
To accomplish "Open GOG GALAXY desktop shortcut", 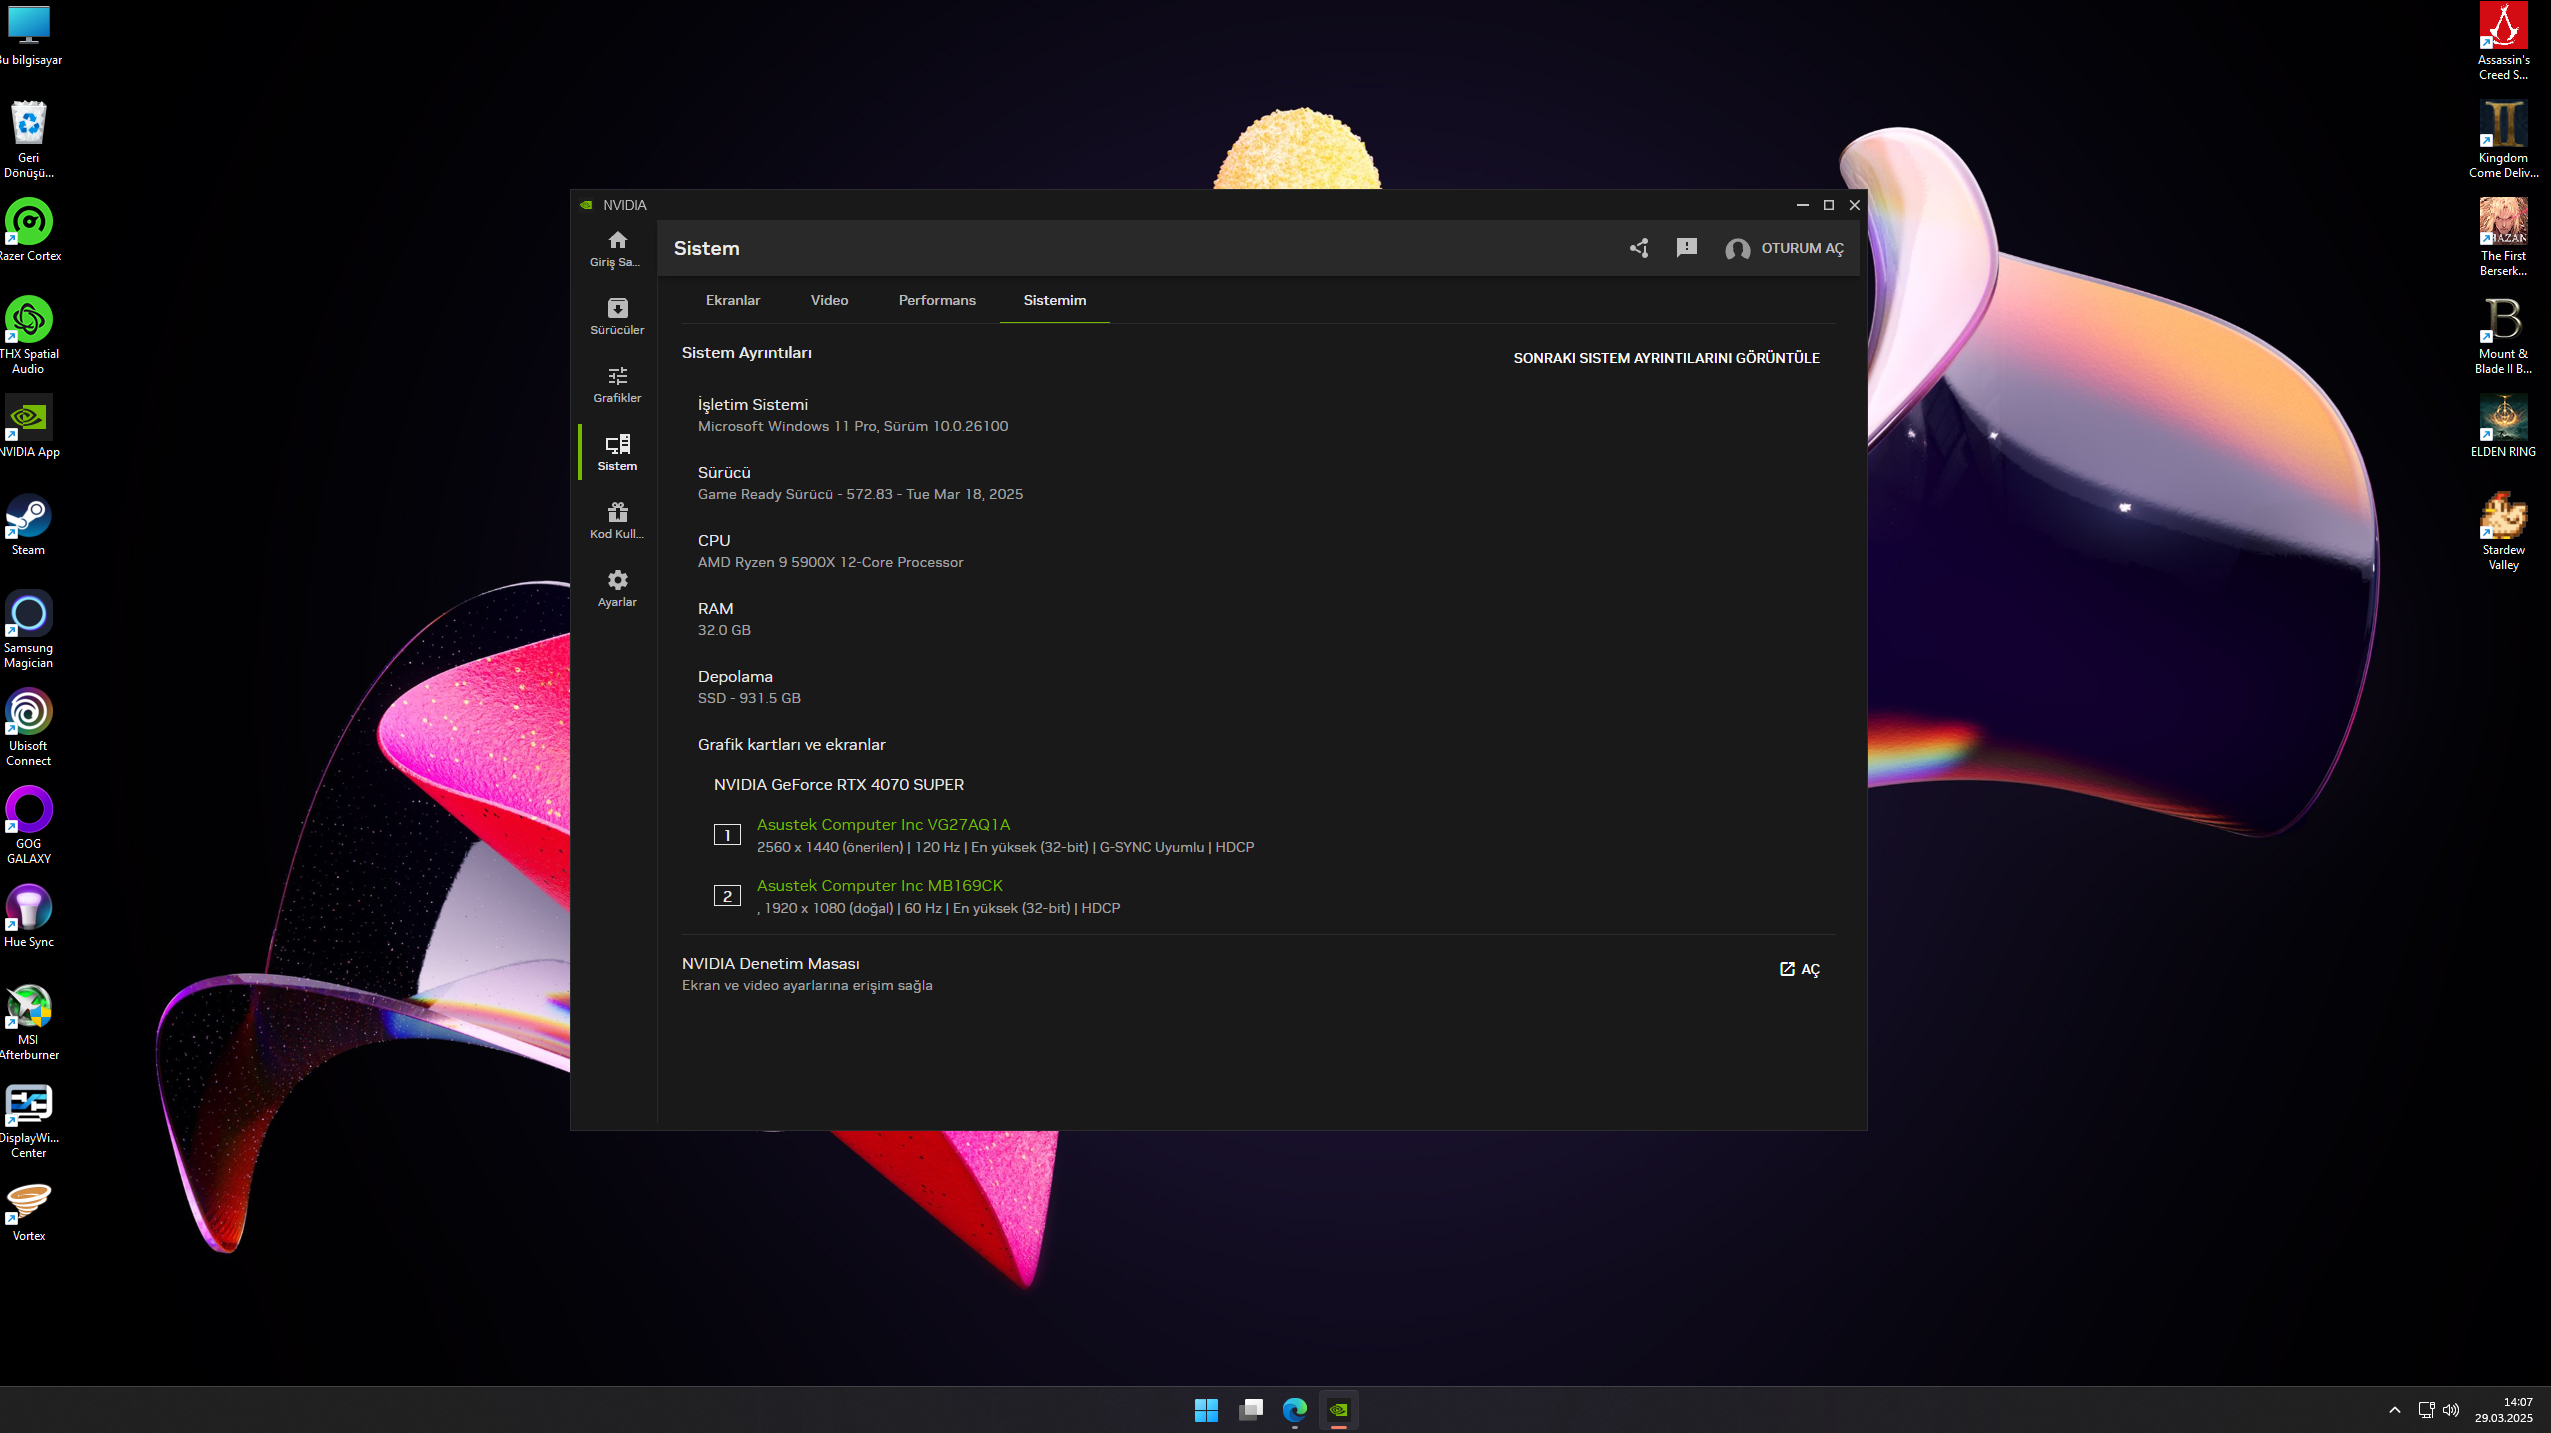I will click(x=29, y=825).
